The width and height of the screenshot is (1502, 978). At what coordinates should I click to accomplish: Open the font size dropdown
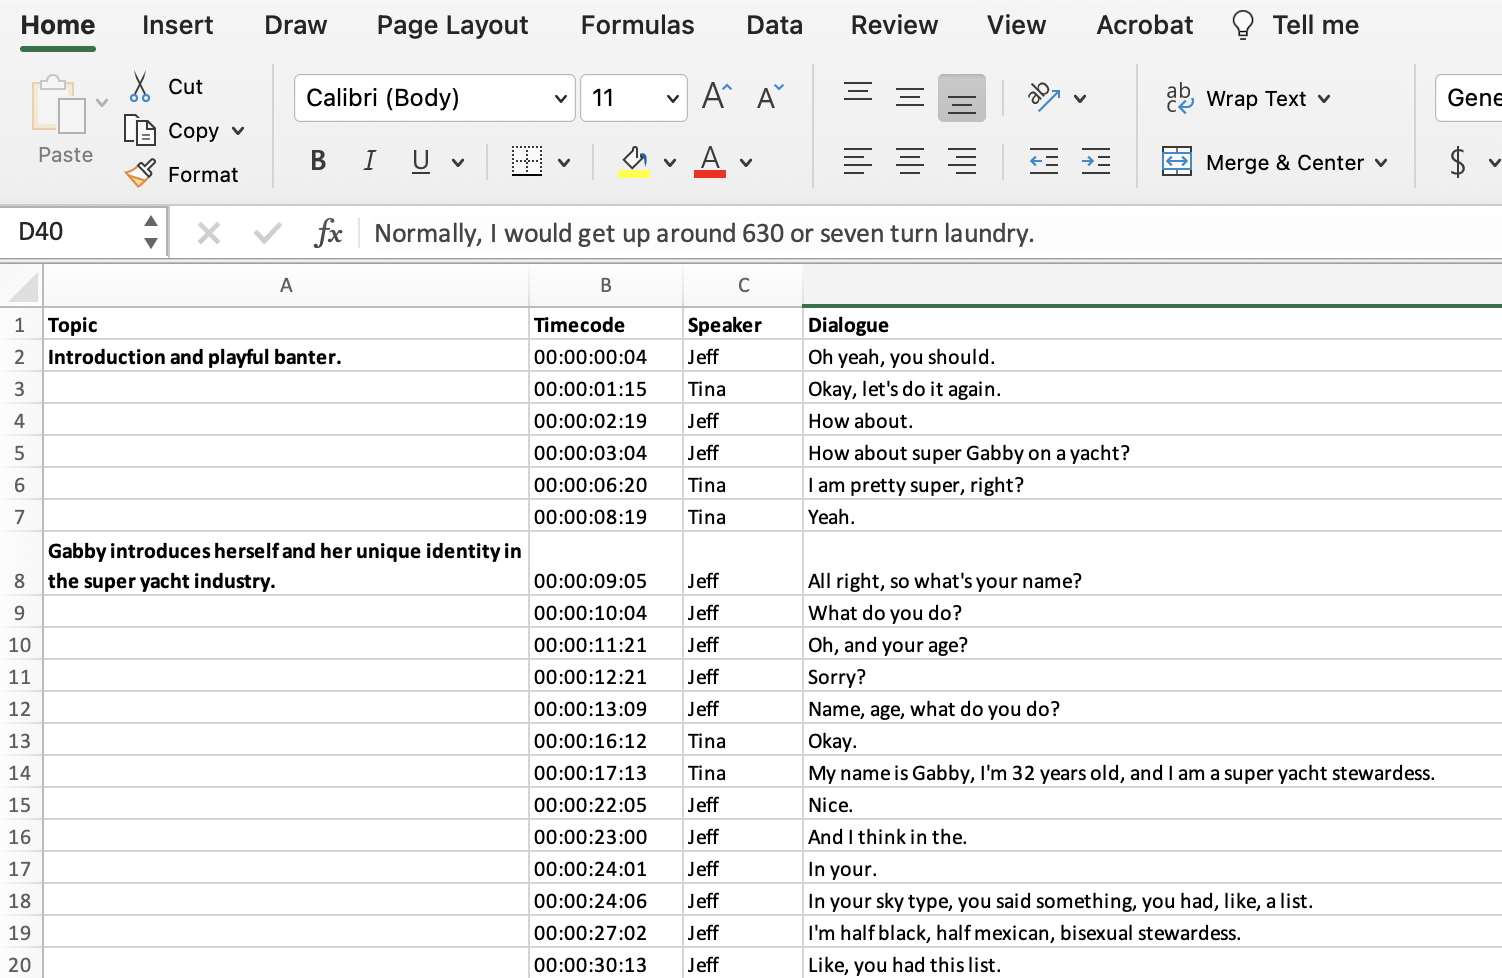click(x=673, y=98)
